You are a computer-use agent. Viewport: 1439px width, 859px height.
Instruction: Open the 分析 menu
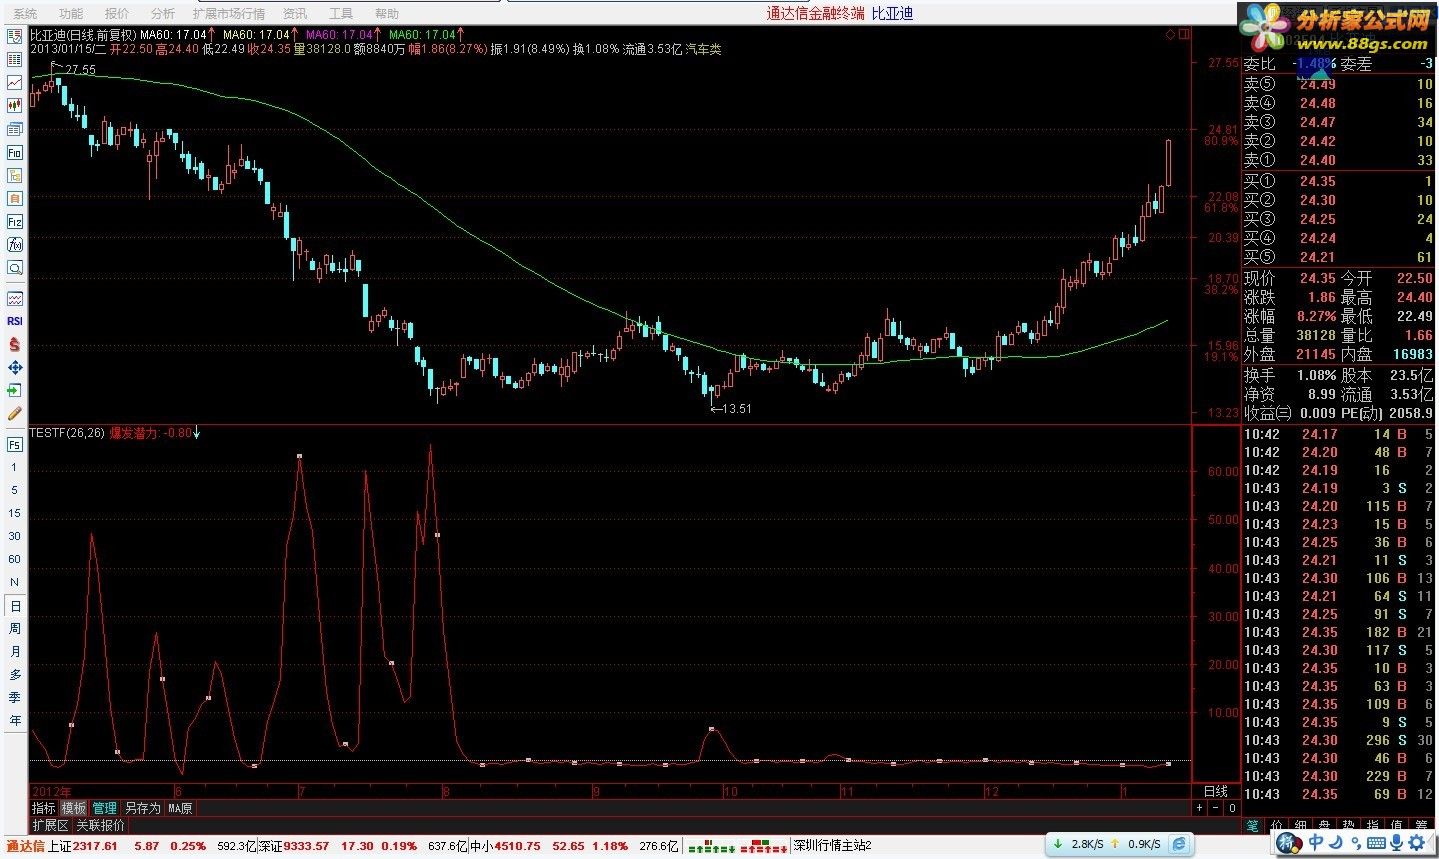(163, 14)
